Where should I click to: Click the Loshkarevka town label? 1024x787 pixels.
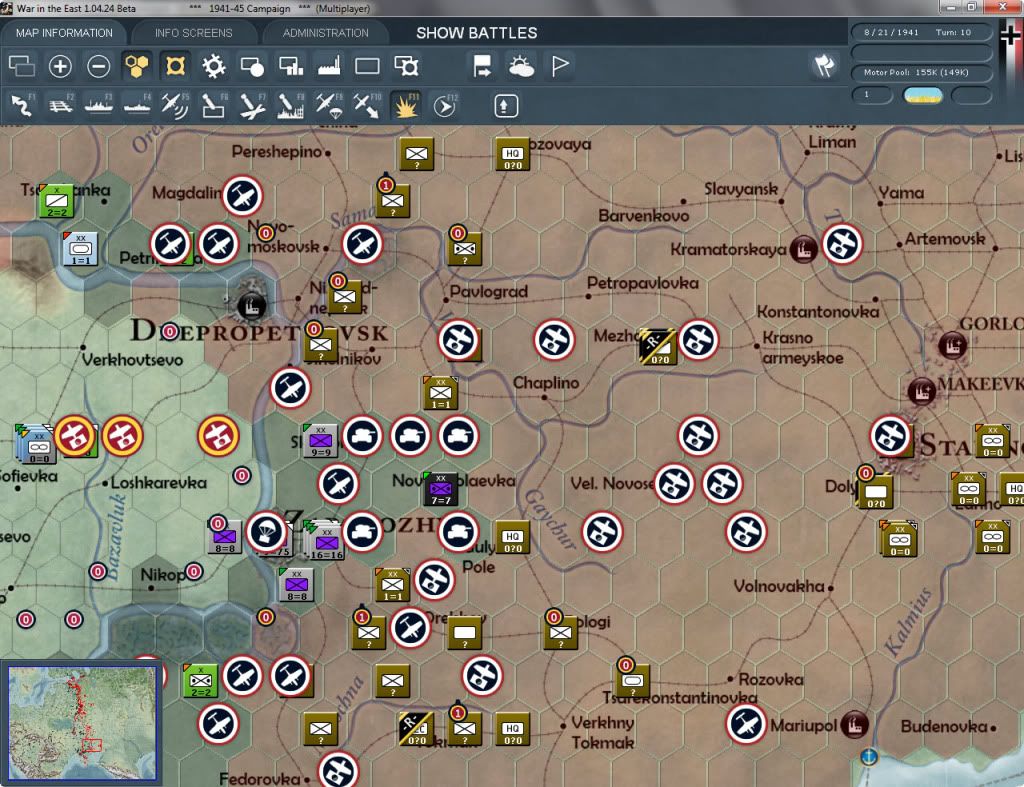tap(159, 483)
